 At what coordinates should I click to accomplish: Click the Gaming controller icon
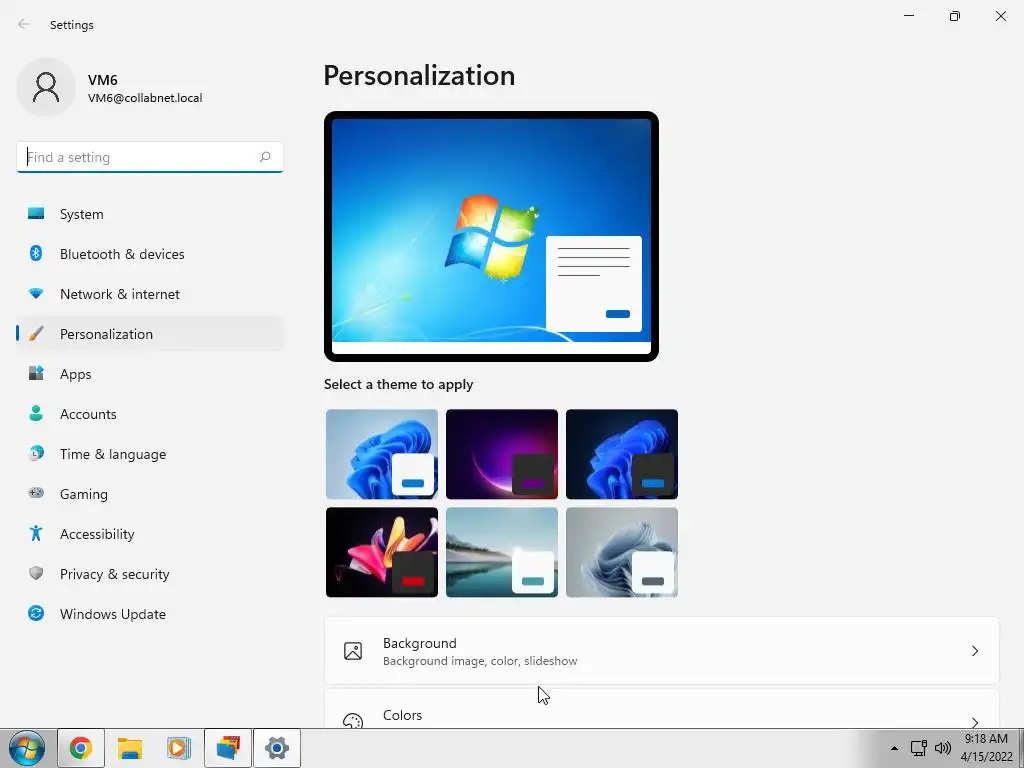tap(36, 493)
